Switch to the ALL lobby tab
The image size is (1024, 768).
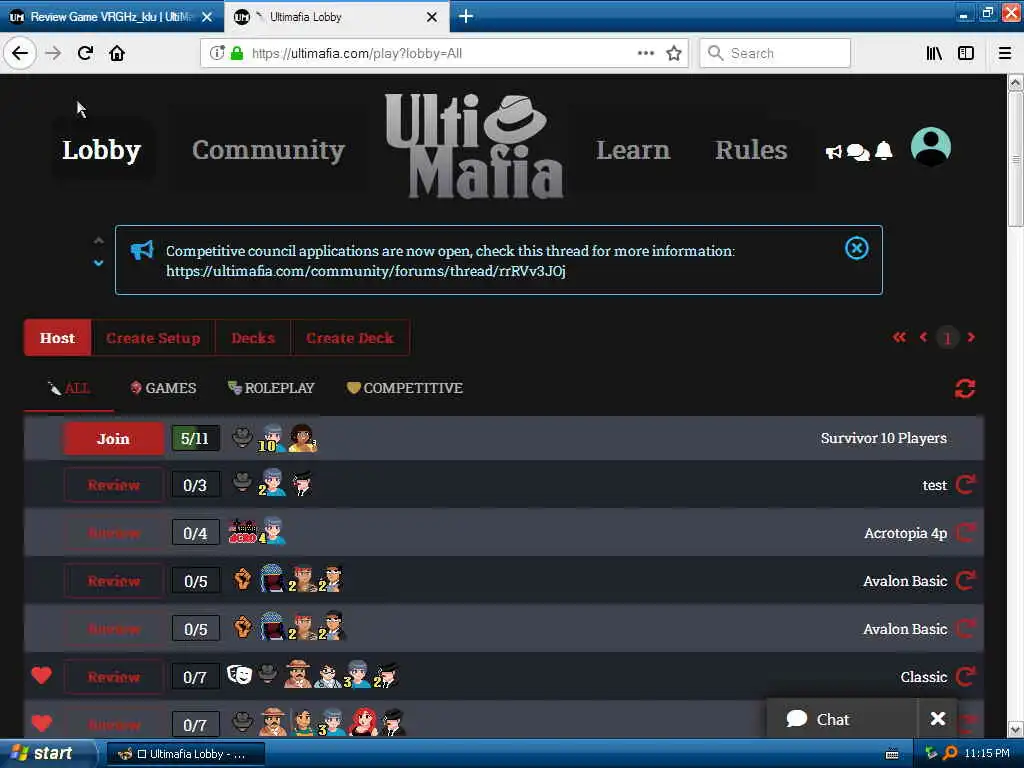tap(69, 388)
